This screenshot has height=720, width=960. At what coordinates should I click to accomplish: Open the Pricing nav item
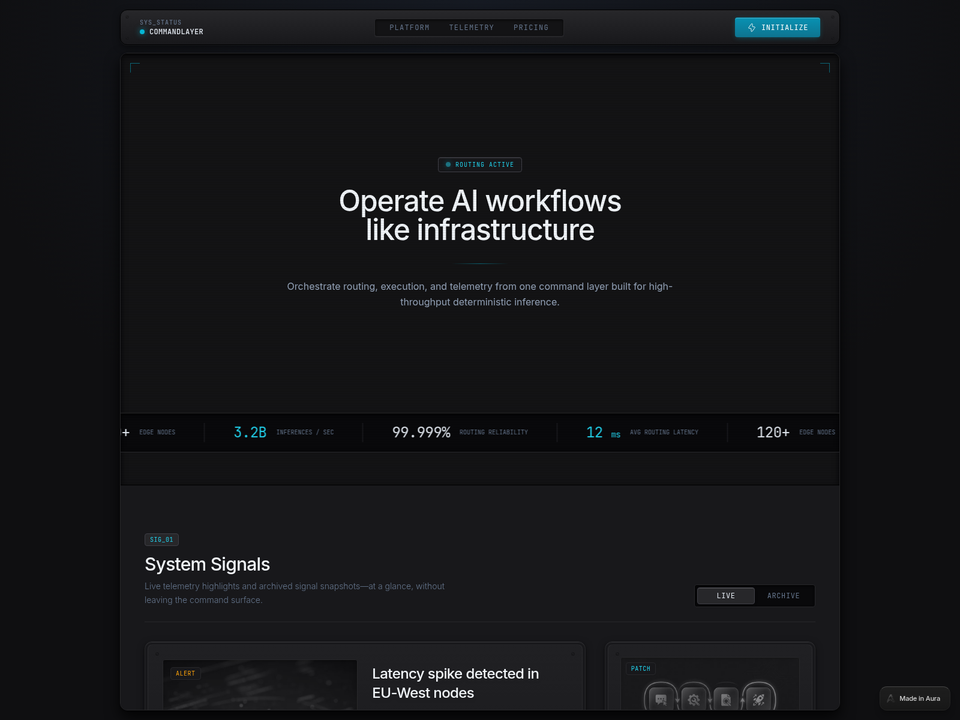pos(531,28)
